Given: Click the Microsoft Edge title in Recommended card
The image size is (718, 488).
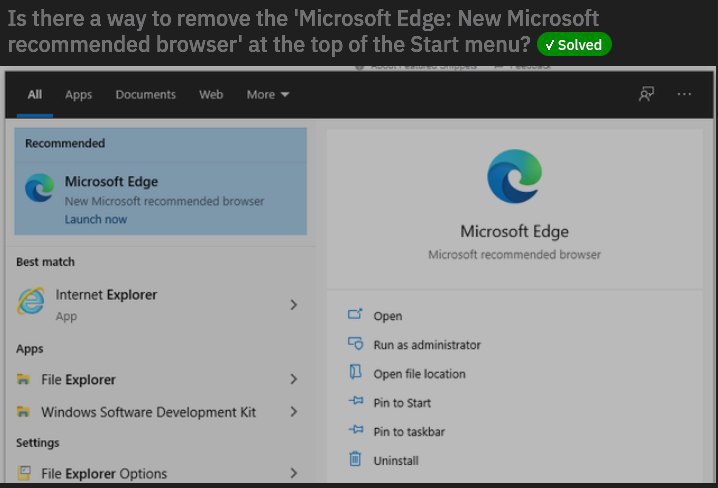Looking at the screenshot, I should click(x=111, y=182).
